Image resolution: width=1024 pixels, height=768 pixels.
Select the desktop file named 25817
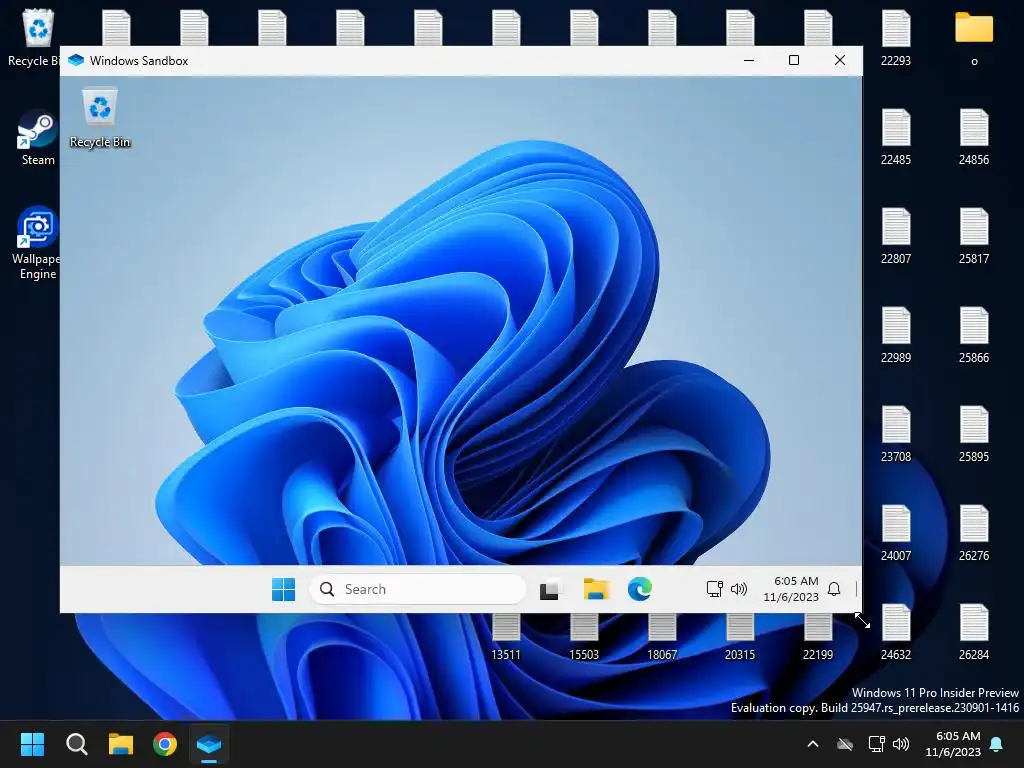(x=974, y=236)
